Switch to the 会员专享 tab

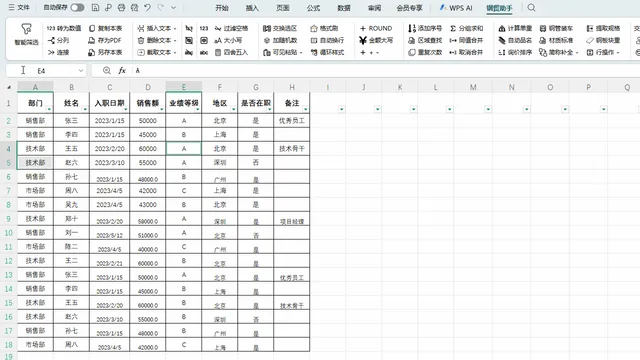pyautogui.click(x=409, y=8)
